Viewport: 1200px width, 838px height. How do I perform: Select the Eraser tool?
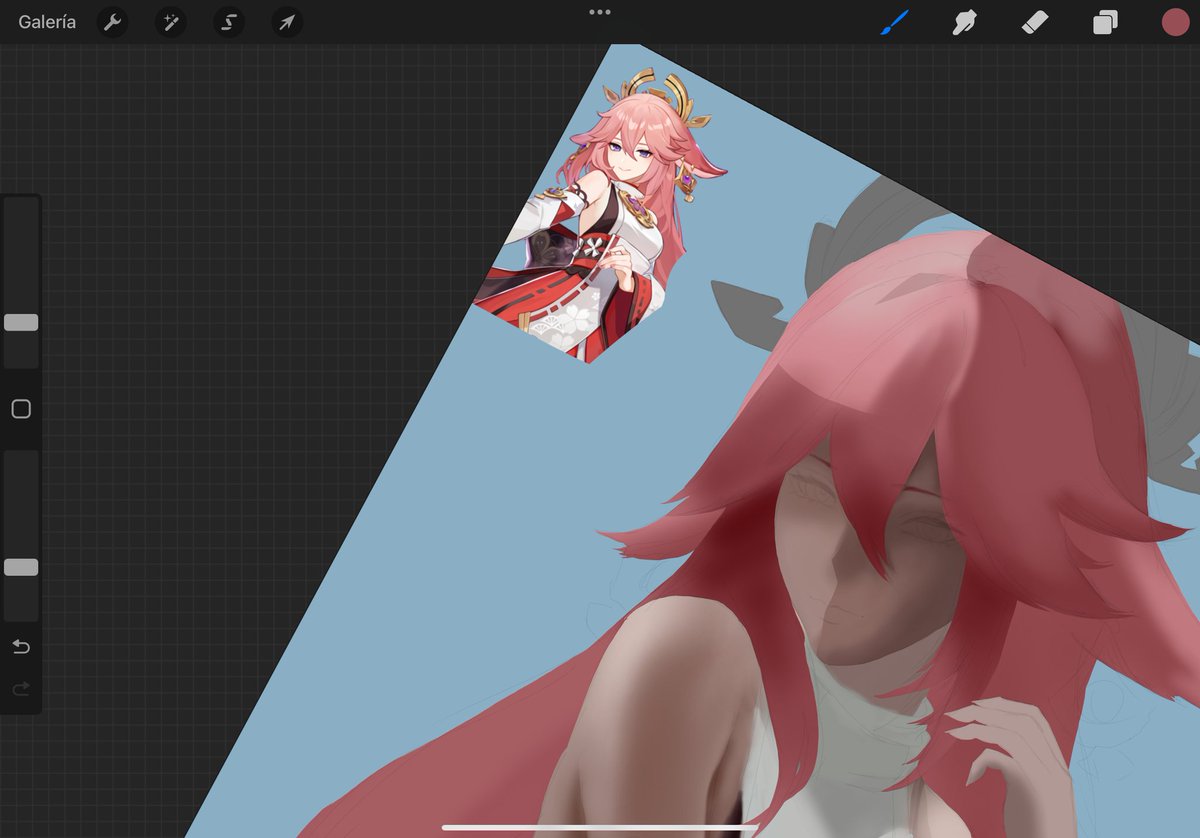click(x=1035, y=22)
